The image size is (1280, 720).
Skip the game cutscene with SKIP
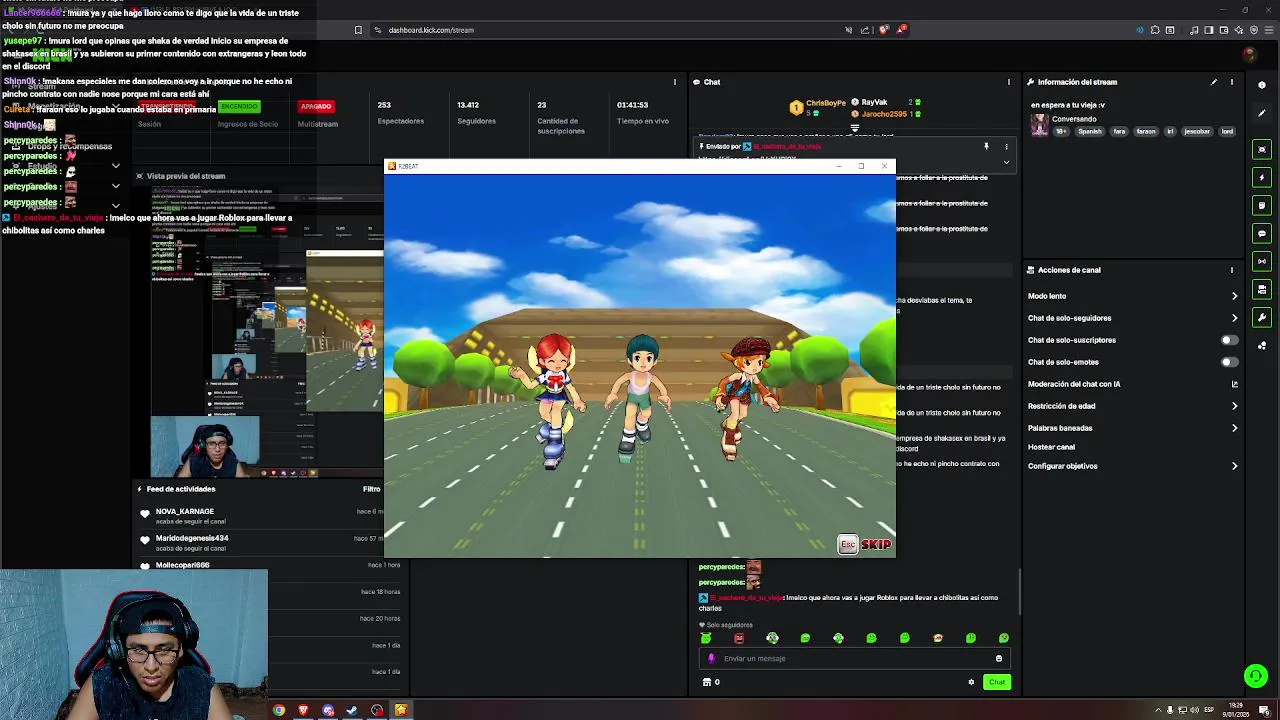876,544
